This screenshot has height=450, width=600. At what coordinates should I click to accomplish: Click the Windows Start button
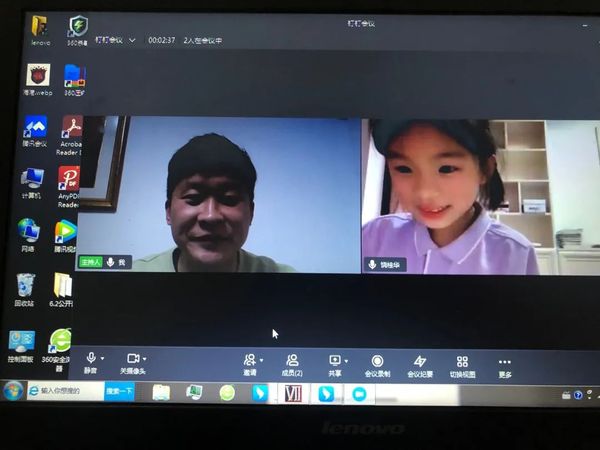pos(12,390)
